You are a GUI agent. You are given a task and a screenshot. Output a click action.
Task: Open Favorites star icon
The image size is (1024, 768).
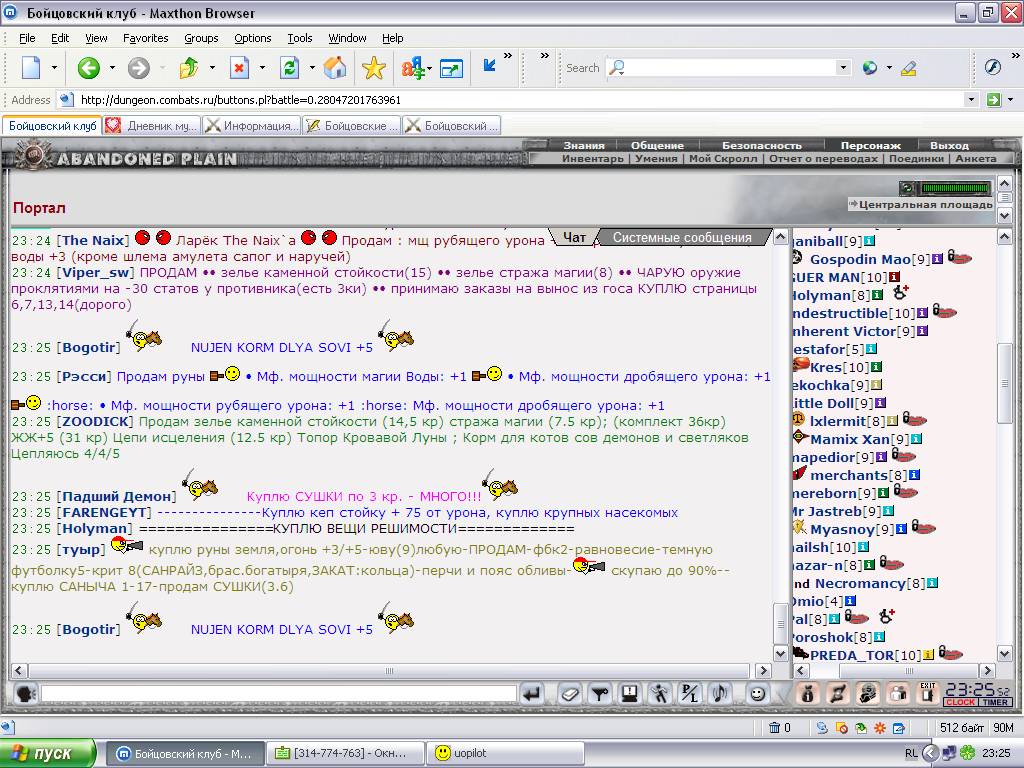click(x=374, y=67)
